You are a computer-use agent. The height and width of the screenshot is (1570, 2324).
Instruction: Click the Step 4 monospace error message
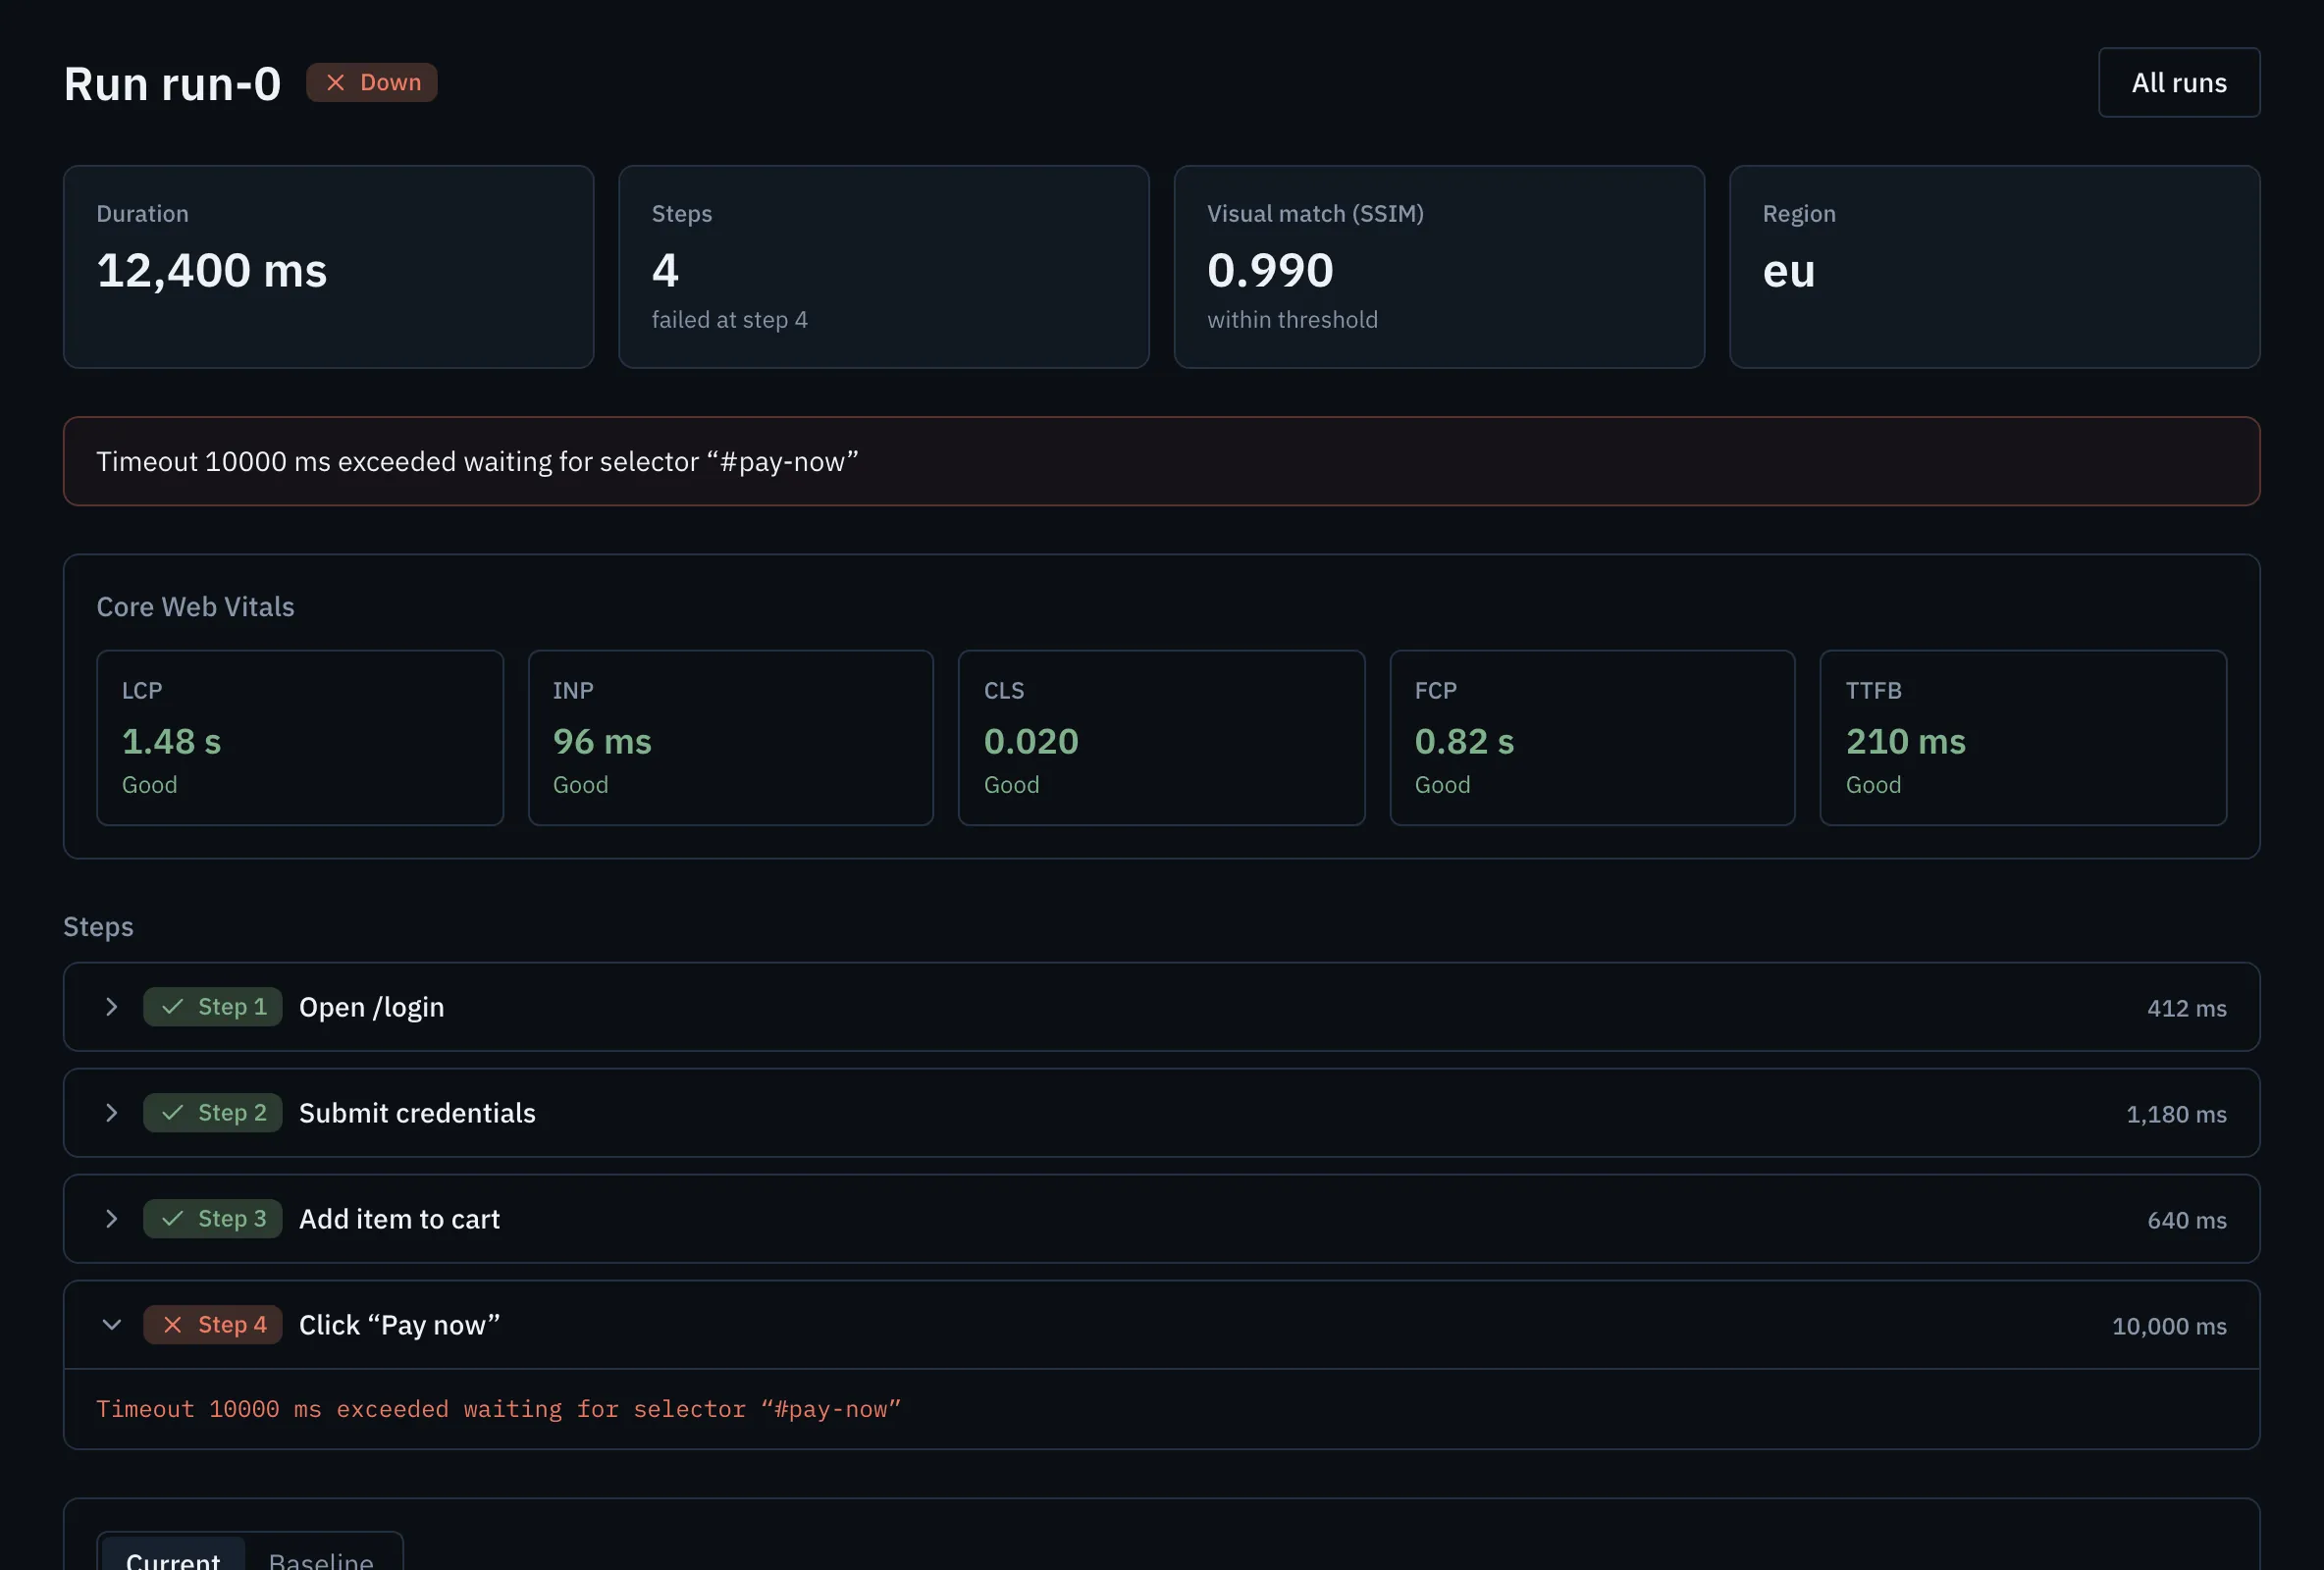pos(498,1409)
